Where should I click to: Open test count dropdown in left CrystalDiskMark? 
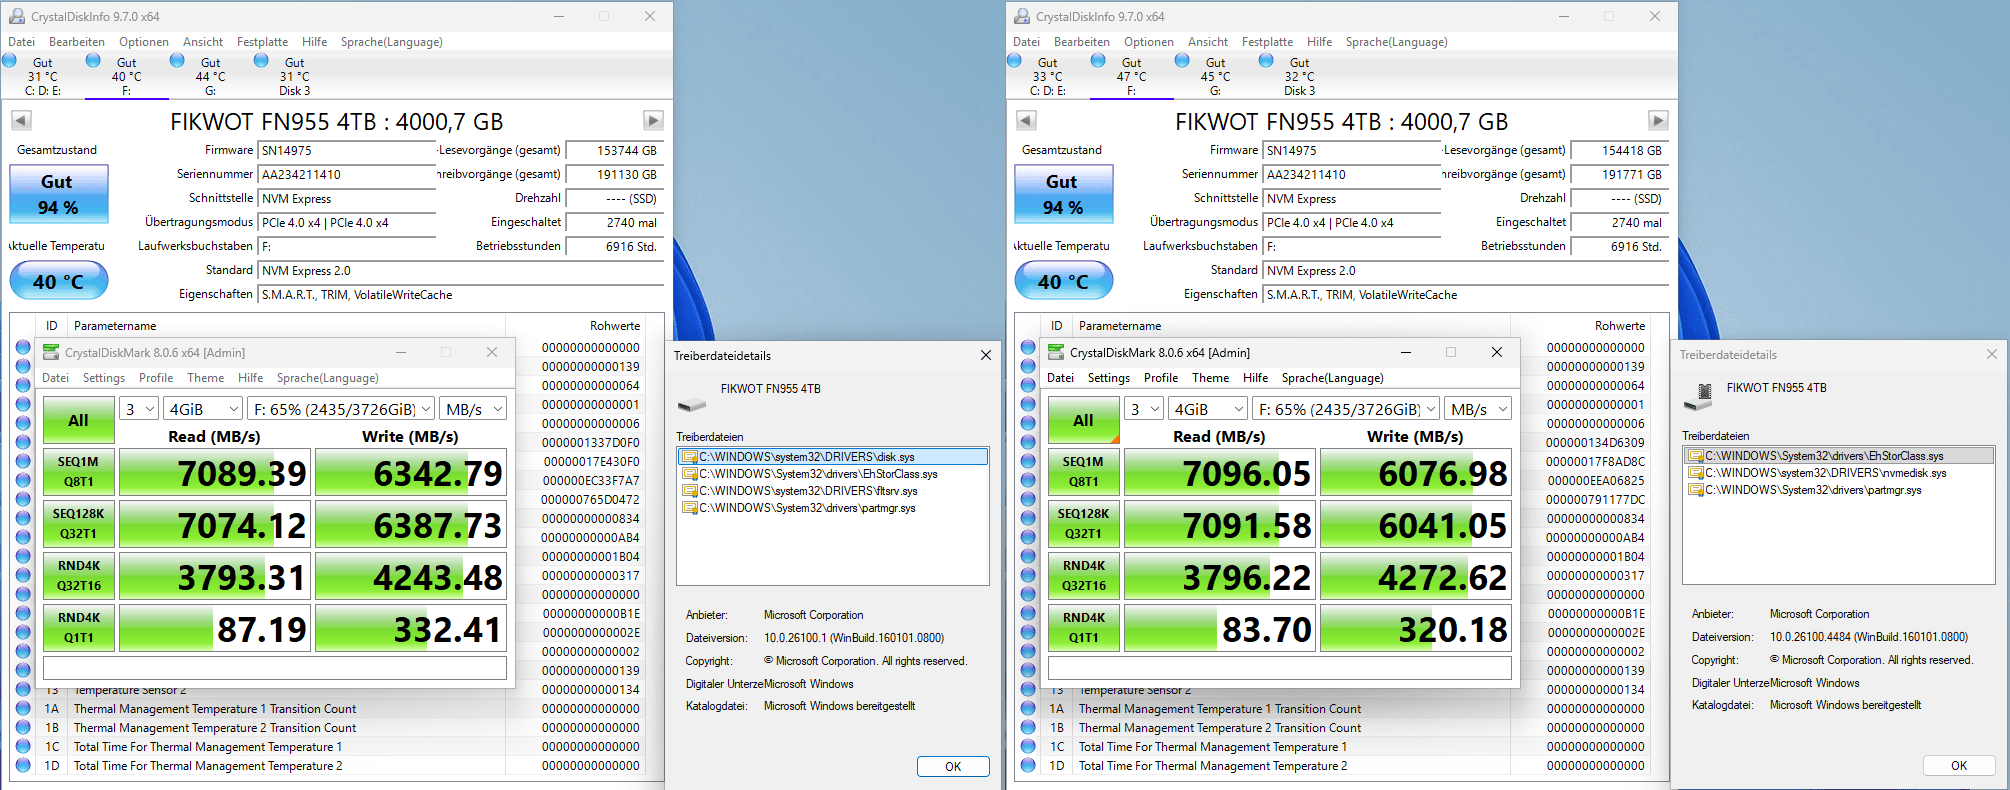139,409
